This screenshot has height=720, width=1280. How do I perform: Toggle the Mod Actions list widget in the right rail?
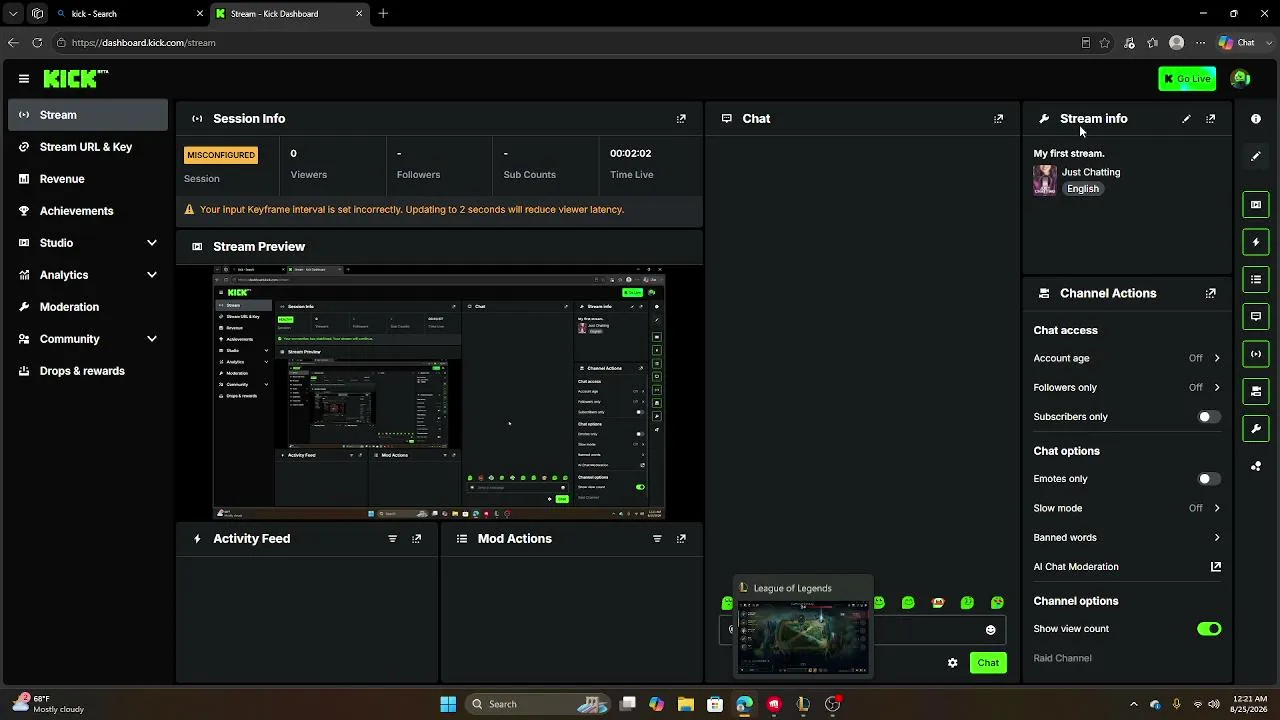coord(1256,279)
